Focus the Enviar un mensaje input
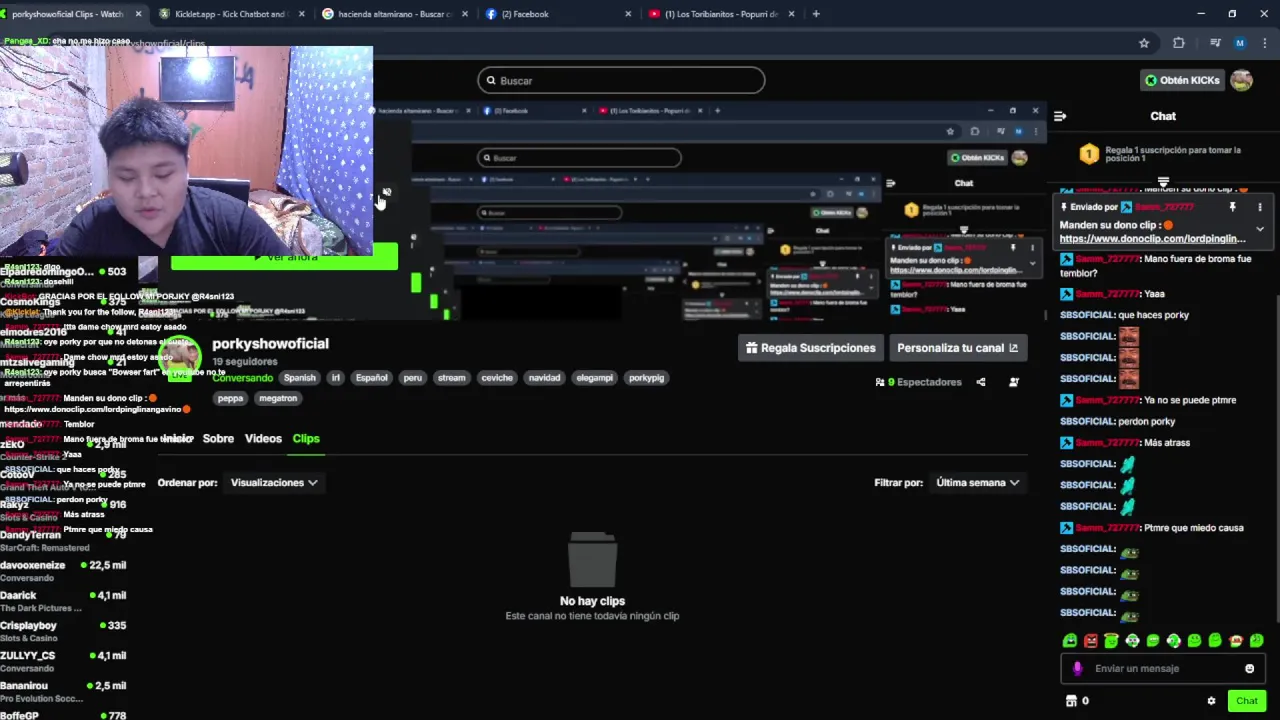Image resolution: width=1280 pixels, height=720 pixels. 1162,669
